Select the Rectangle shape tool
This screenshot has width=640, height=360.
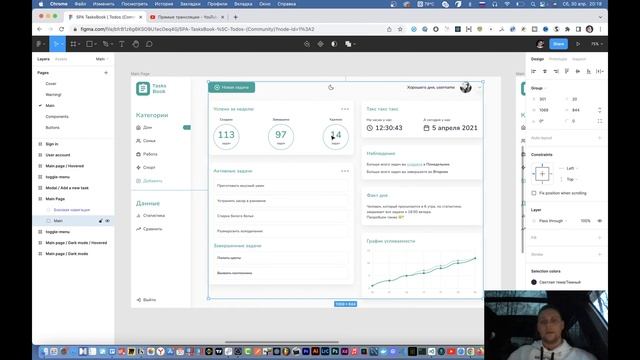(90, 44)
